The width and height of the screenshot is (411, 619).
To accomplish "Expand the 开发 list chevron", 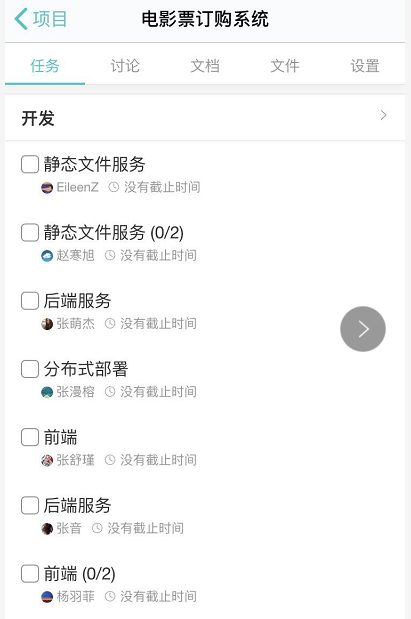I will 383,115.
